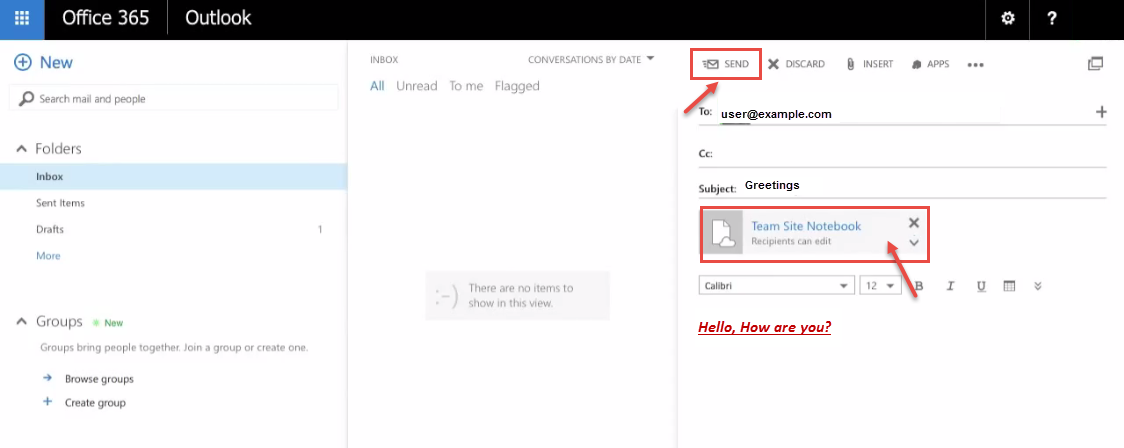1124x448 pixels.
Task: Select the To me filter tab
Action: tap(466, 86)
